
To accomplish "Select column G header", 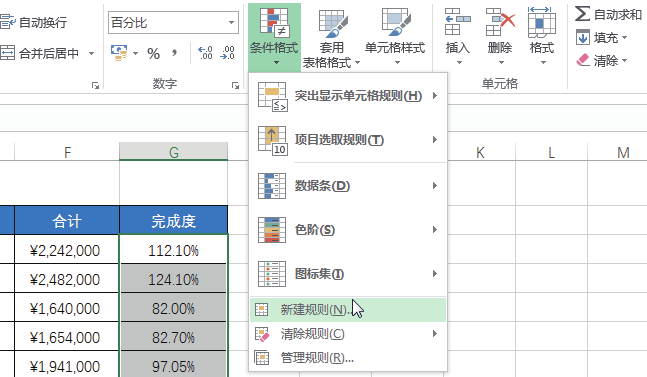I will 174,152.
